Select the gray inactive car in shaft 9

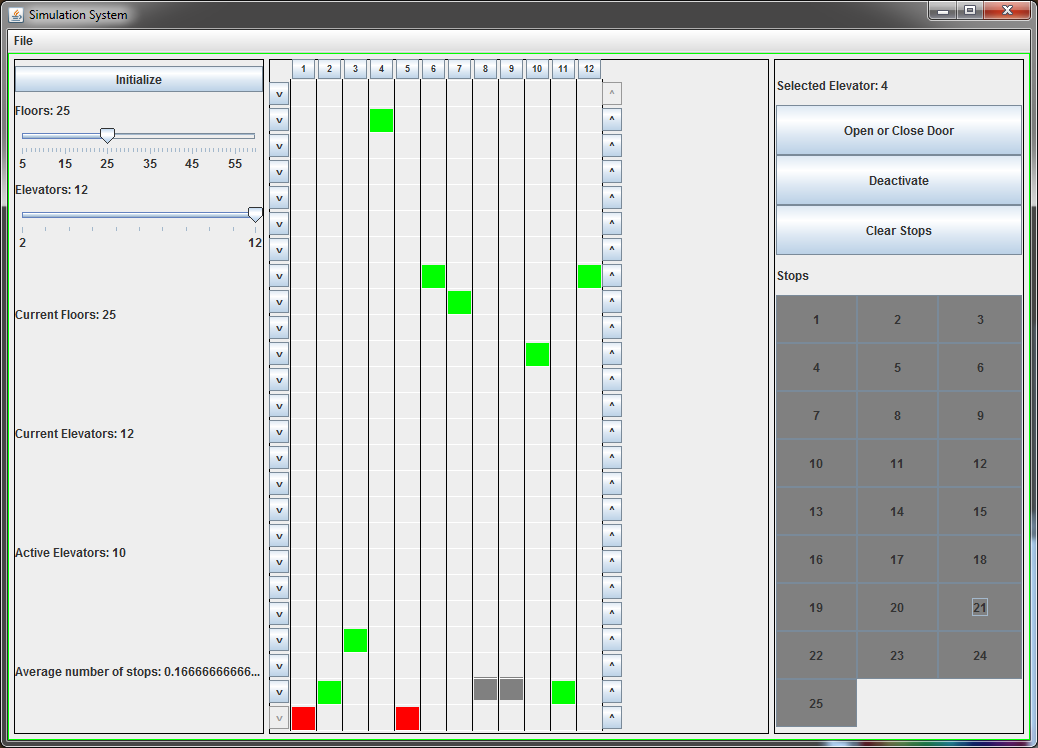(511, 689)
